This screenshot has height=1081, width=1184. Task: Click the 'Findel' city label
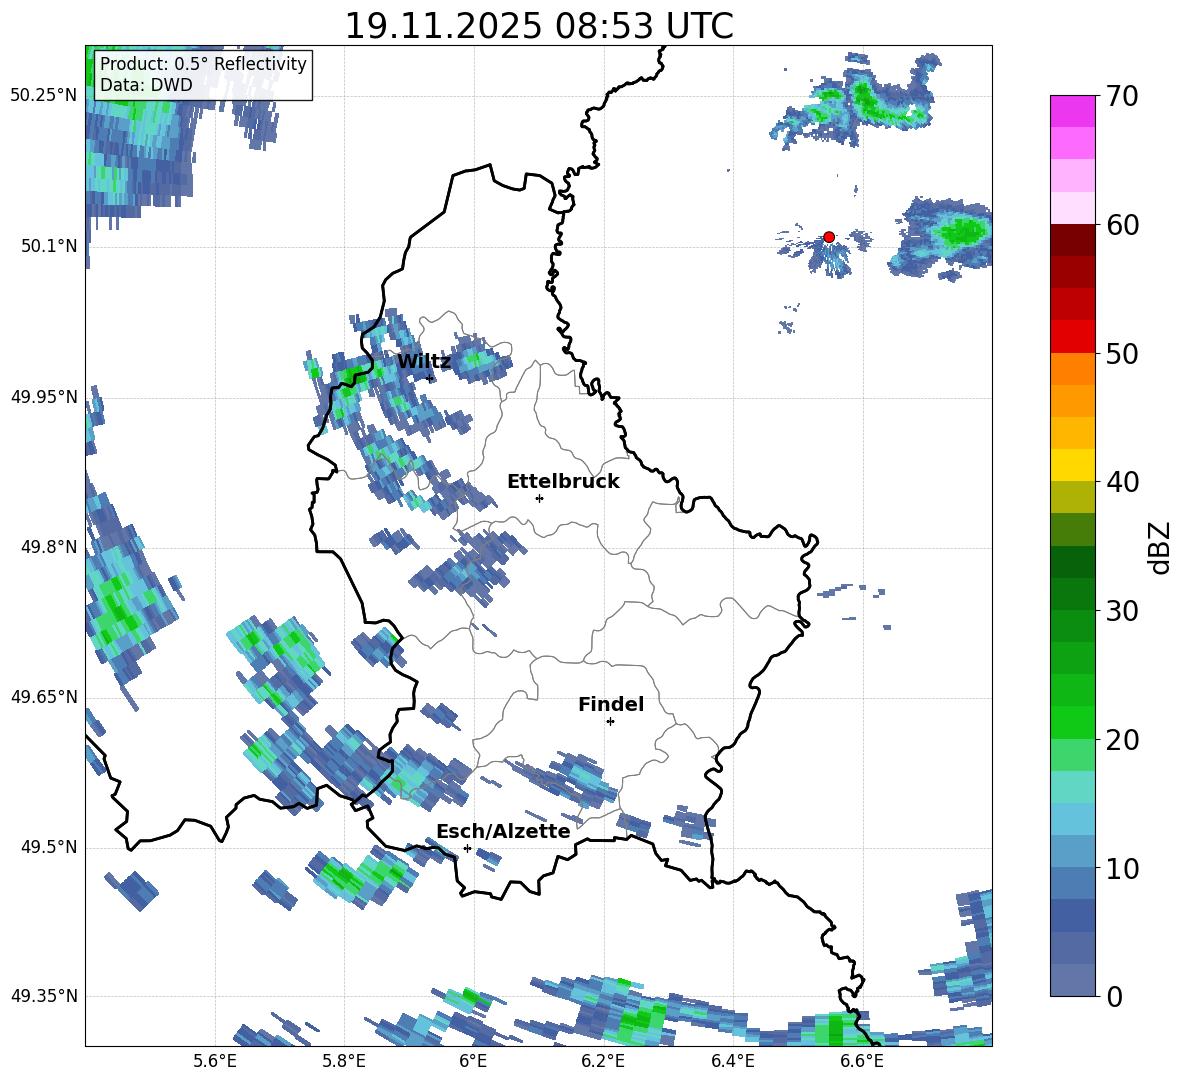(x=611, y=704)
